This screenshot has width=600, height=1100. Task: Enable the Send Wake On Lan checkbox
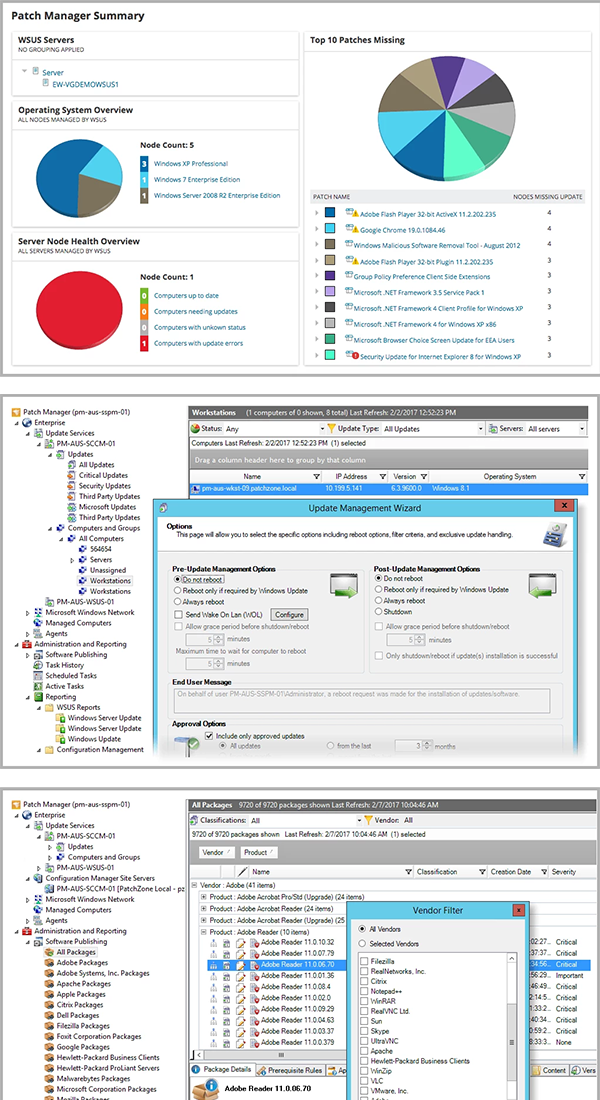coord(178,615)
